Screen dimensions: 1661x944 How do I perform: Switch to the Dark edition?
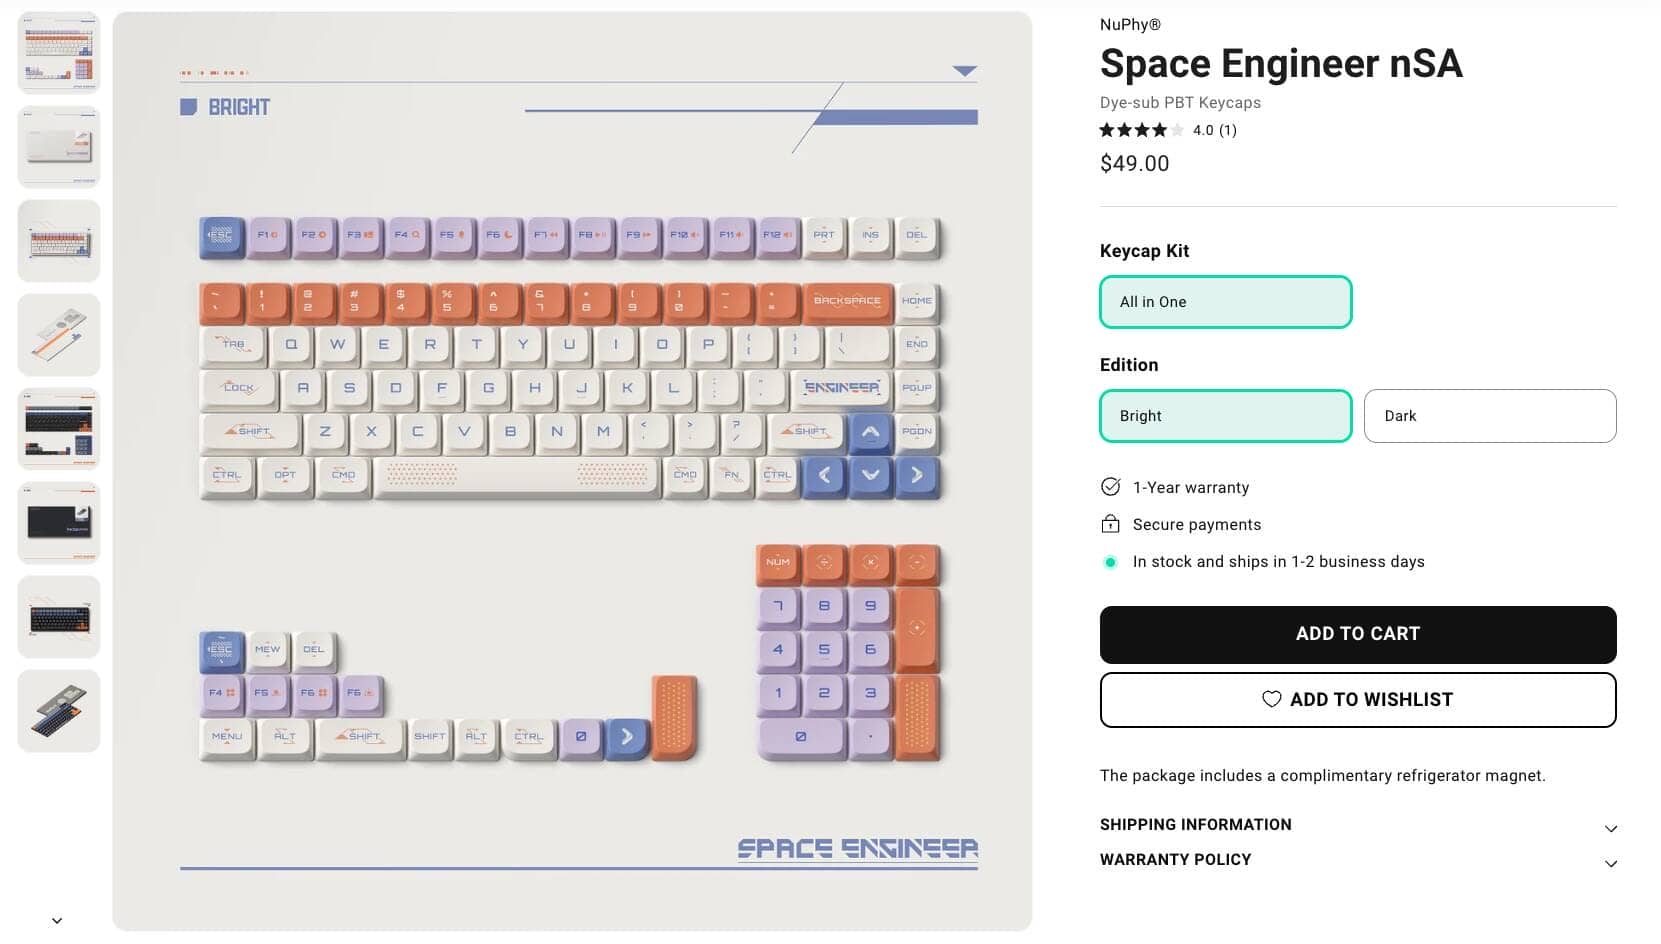1489,416
